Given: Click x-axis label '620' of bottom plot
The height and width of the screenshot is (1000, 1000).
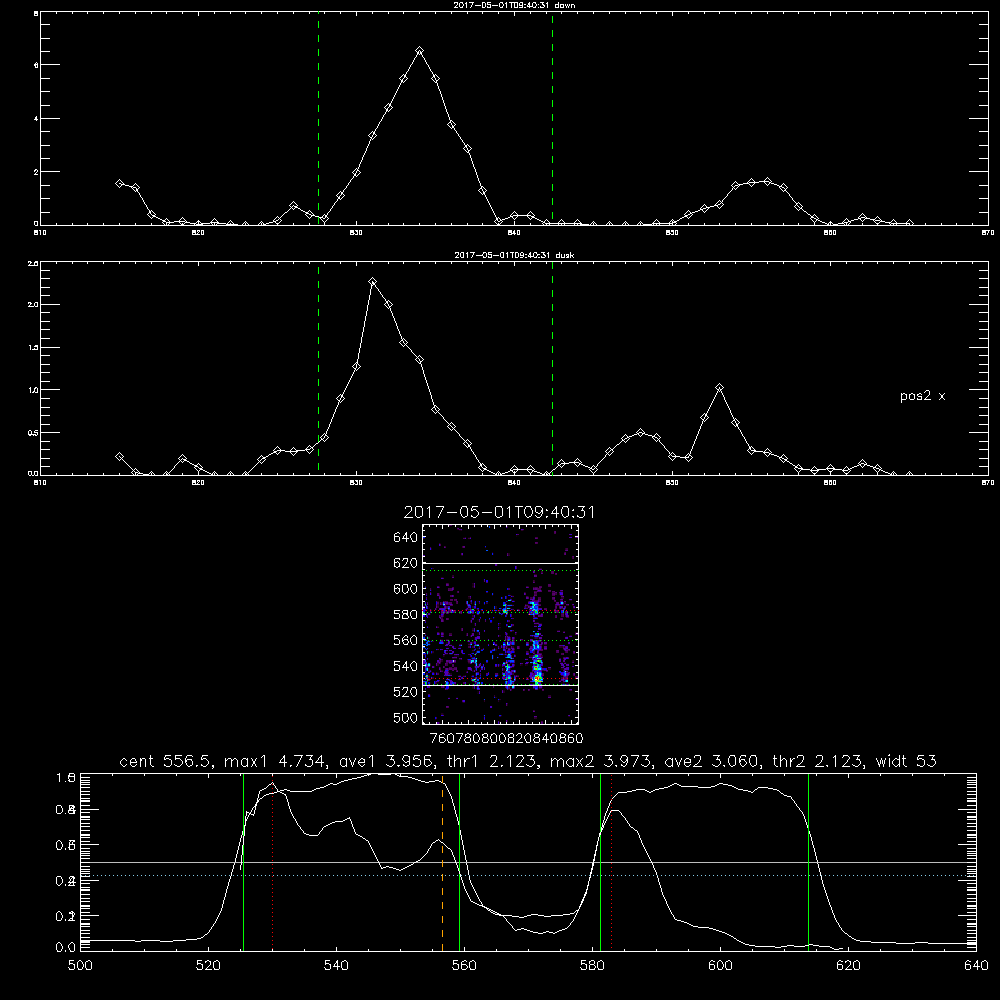Looking at the screenshot, I should tap(848, 966).
